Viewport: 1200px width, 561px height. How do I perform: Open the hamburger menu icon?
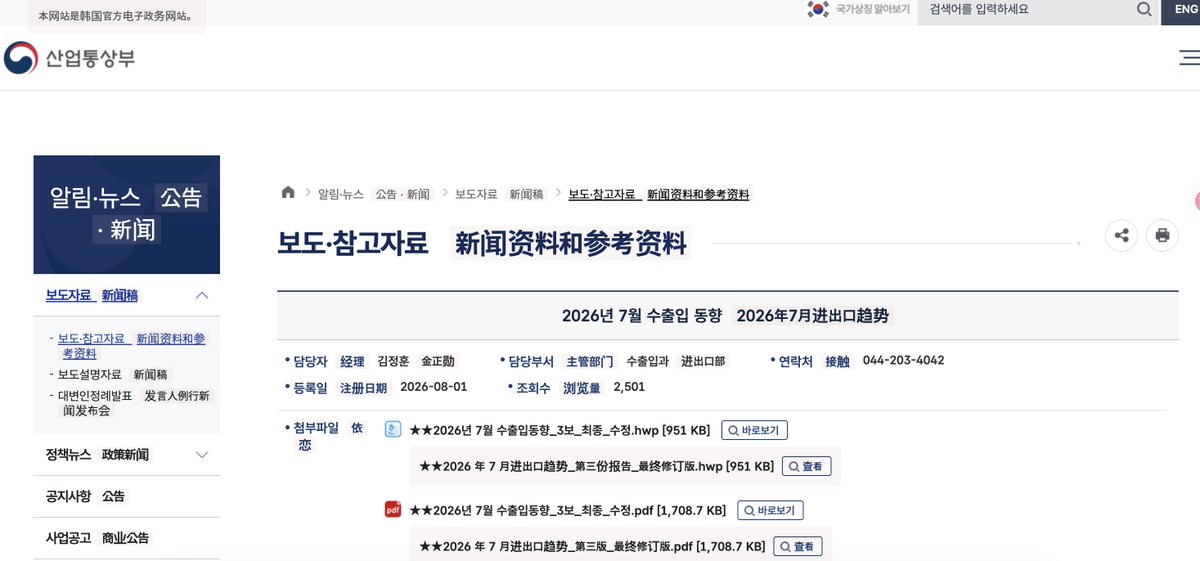[1189, 58]
